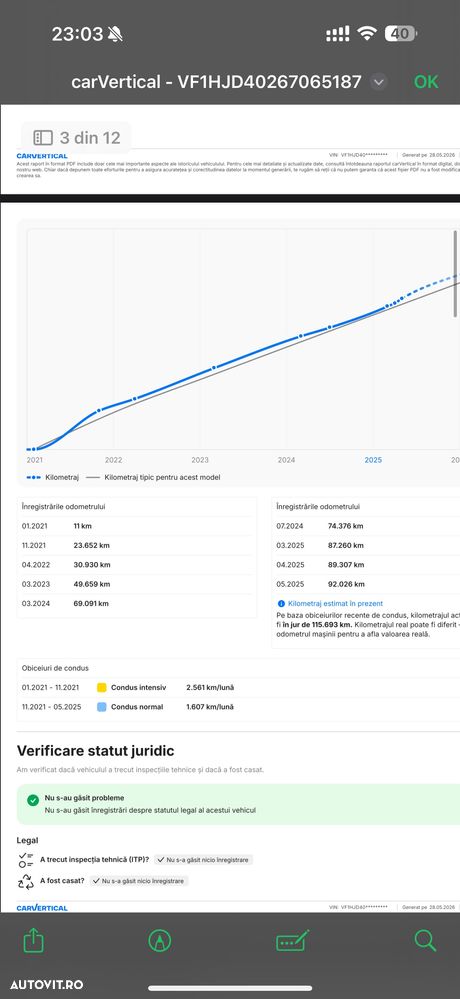Select the 01.2021 11 km odometer row
The height and width of the screenshot is (999, 460).
[137, 526]
